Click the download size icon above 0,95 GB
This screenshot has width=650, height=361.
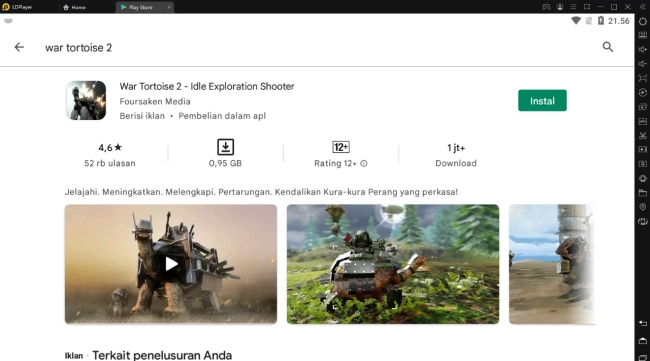pyautogui.click(x=226, y=147)
